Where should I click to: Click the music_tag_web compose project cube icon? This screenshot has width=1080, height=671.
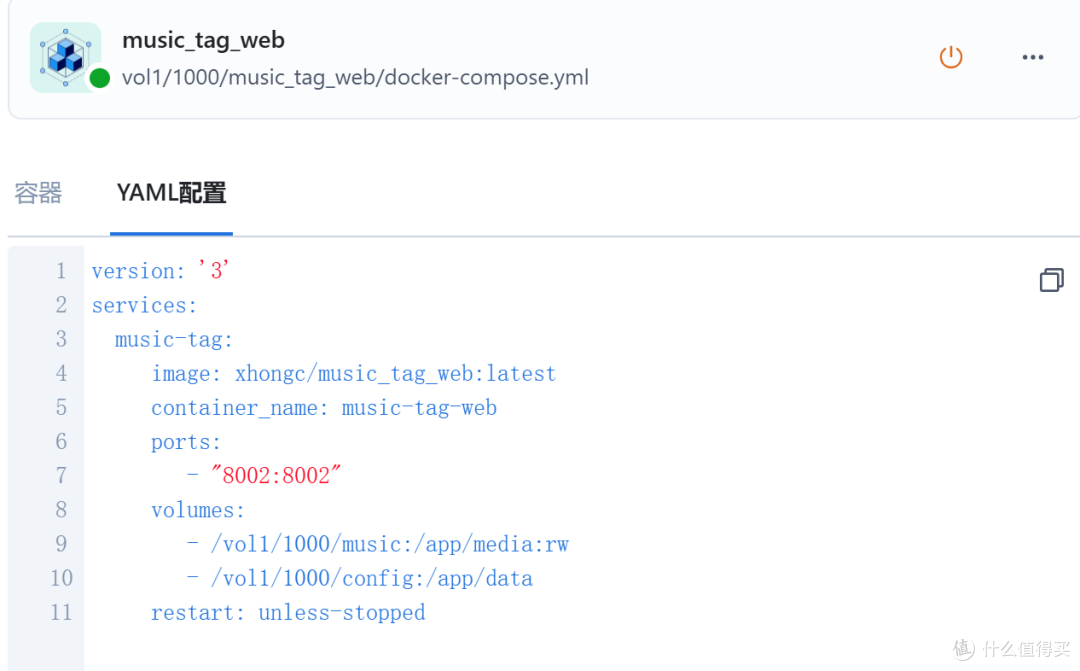(65, 57)
